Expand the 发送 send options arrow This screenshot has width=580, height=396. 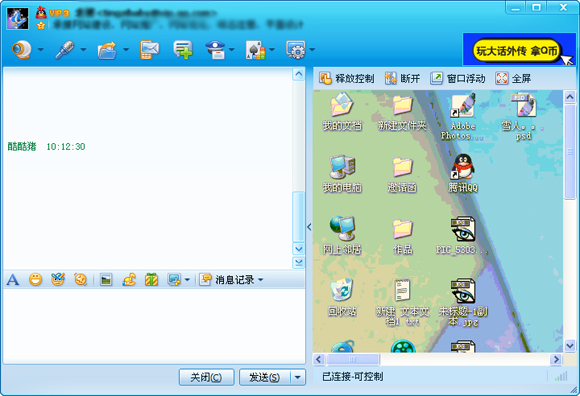click(298, 378)
